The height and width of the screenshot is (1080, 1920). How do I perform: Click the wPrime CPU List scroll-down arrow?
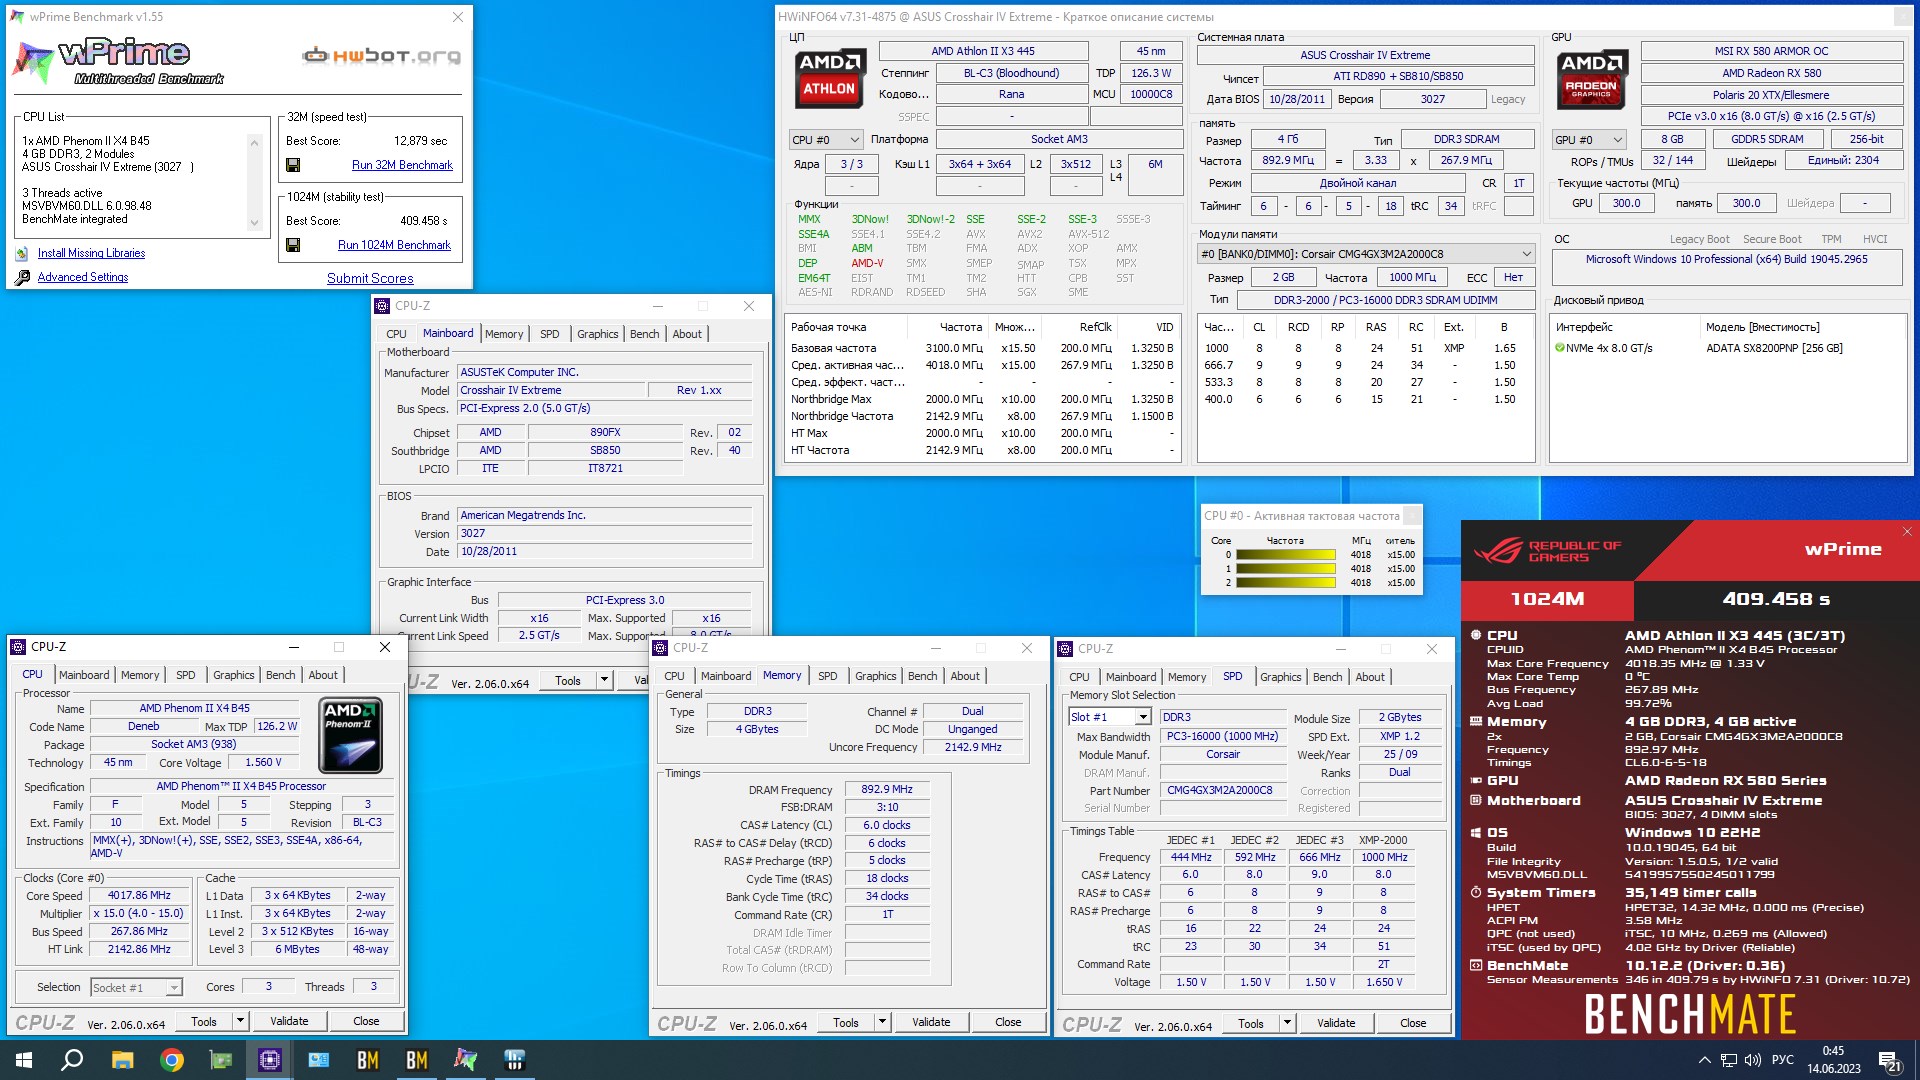(254, 224)
